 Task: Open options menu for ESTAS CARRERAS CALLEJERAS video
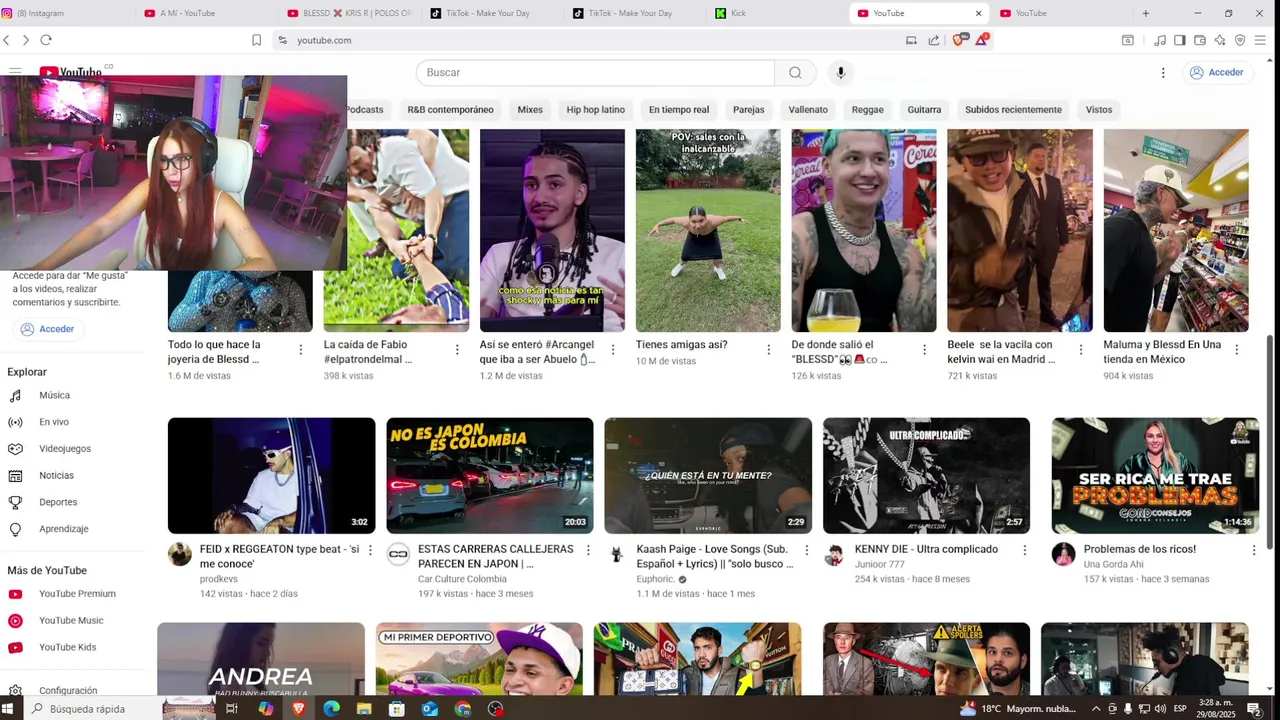[x=588, y=550]
